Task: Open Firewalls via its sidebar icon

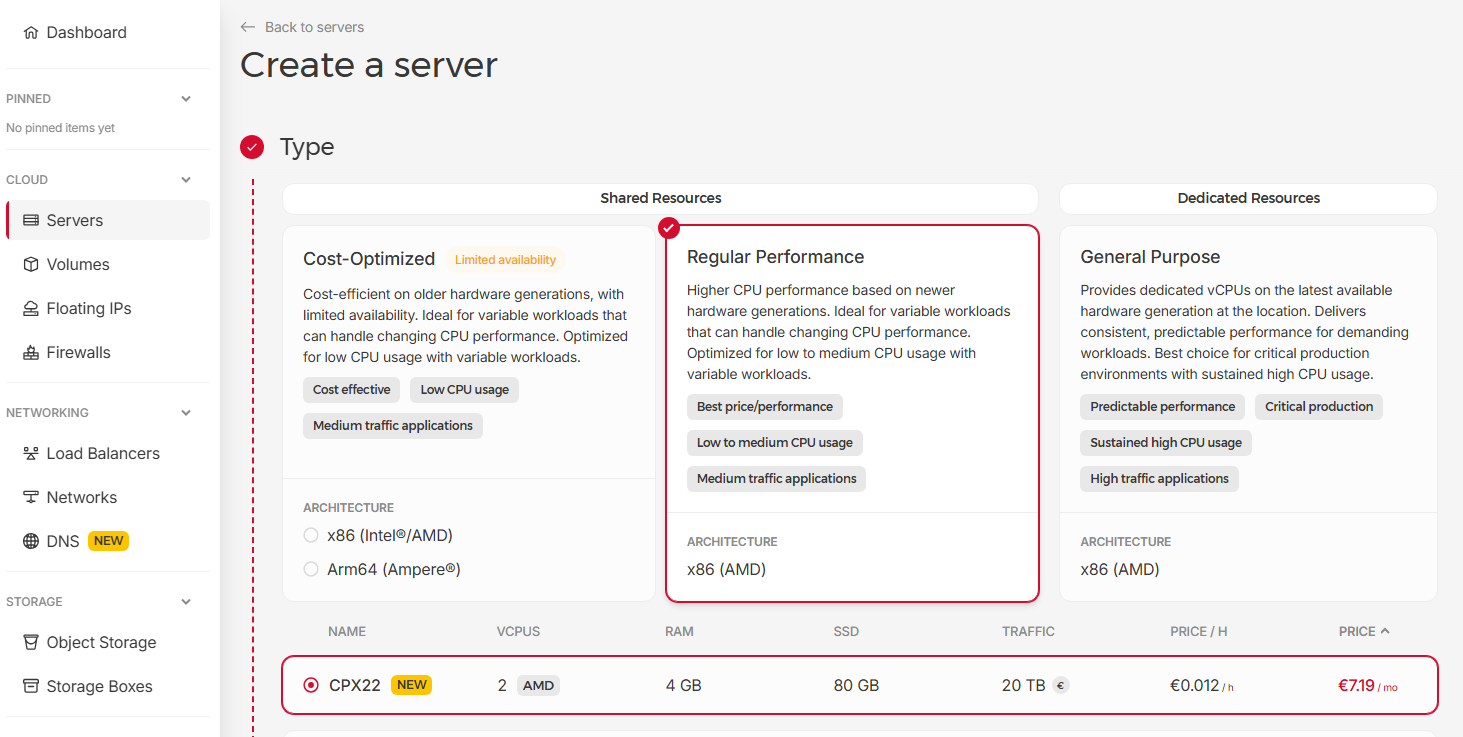Action: 31,353
